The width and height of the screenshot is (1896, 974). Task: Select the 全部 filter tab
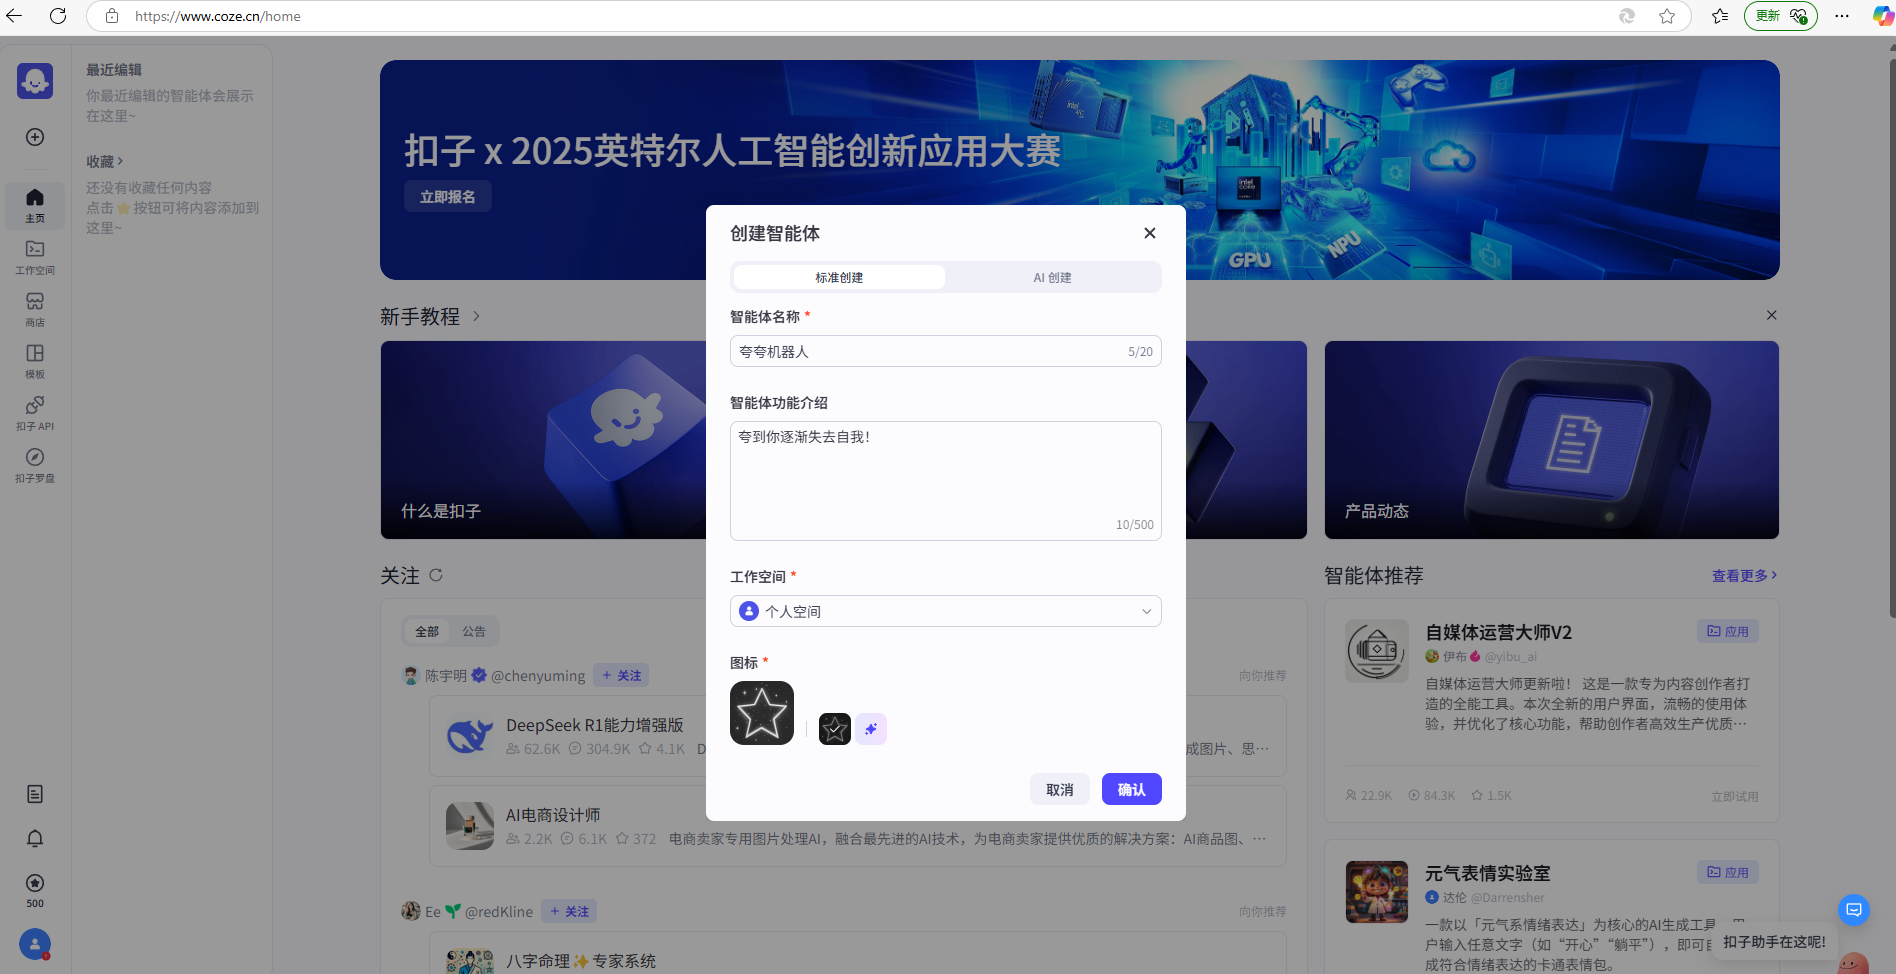tap(427, 631)
